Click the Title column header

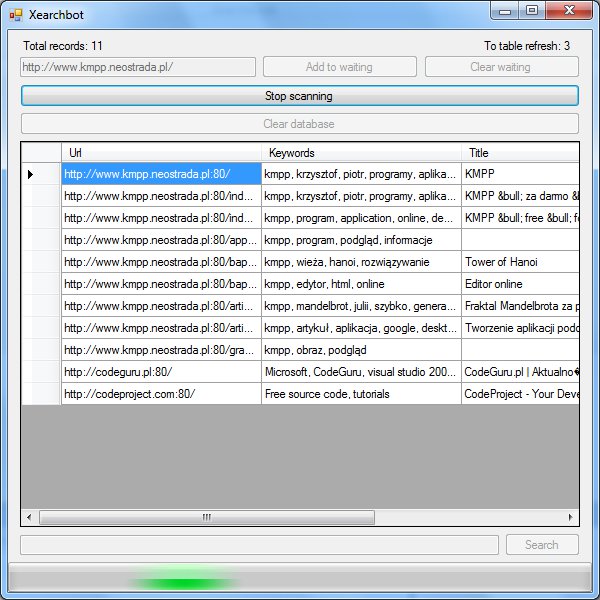point(519,153)
